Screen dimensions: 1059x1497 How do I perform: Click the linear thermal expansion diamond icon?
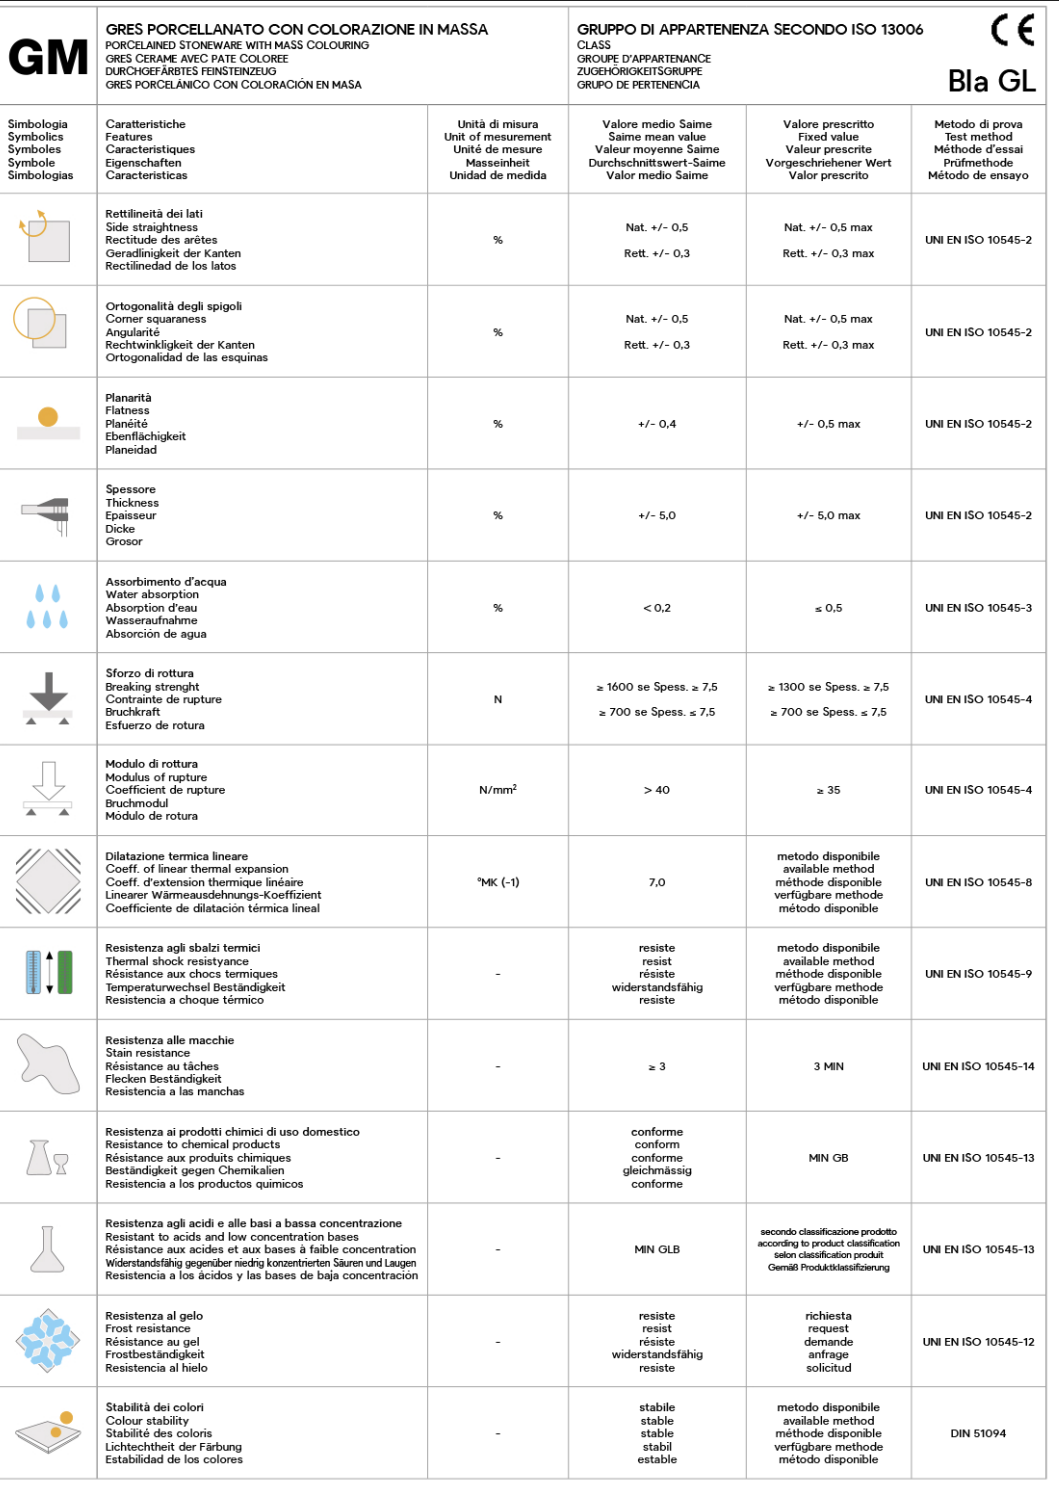click(48, 881)
